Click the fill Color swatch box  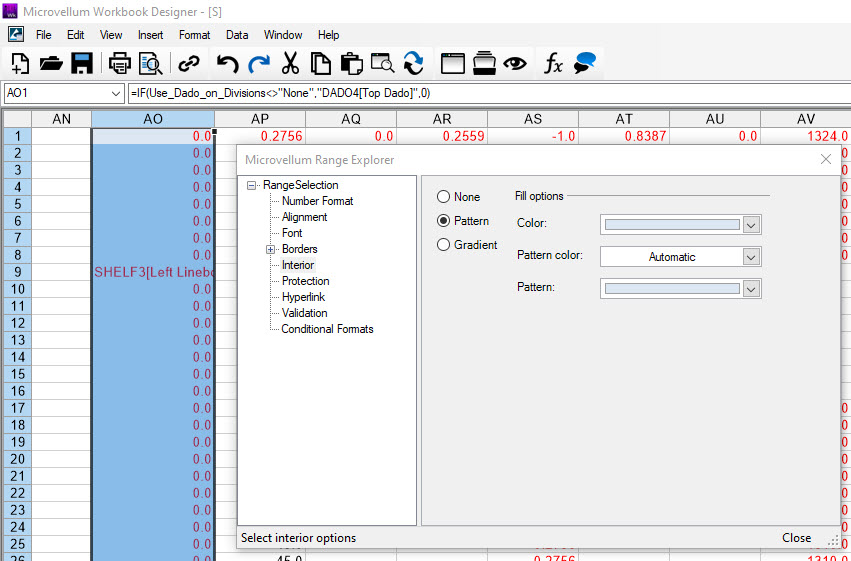click(x=671, y=225)
